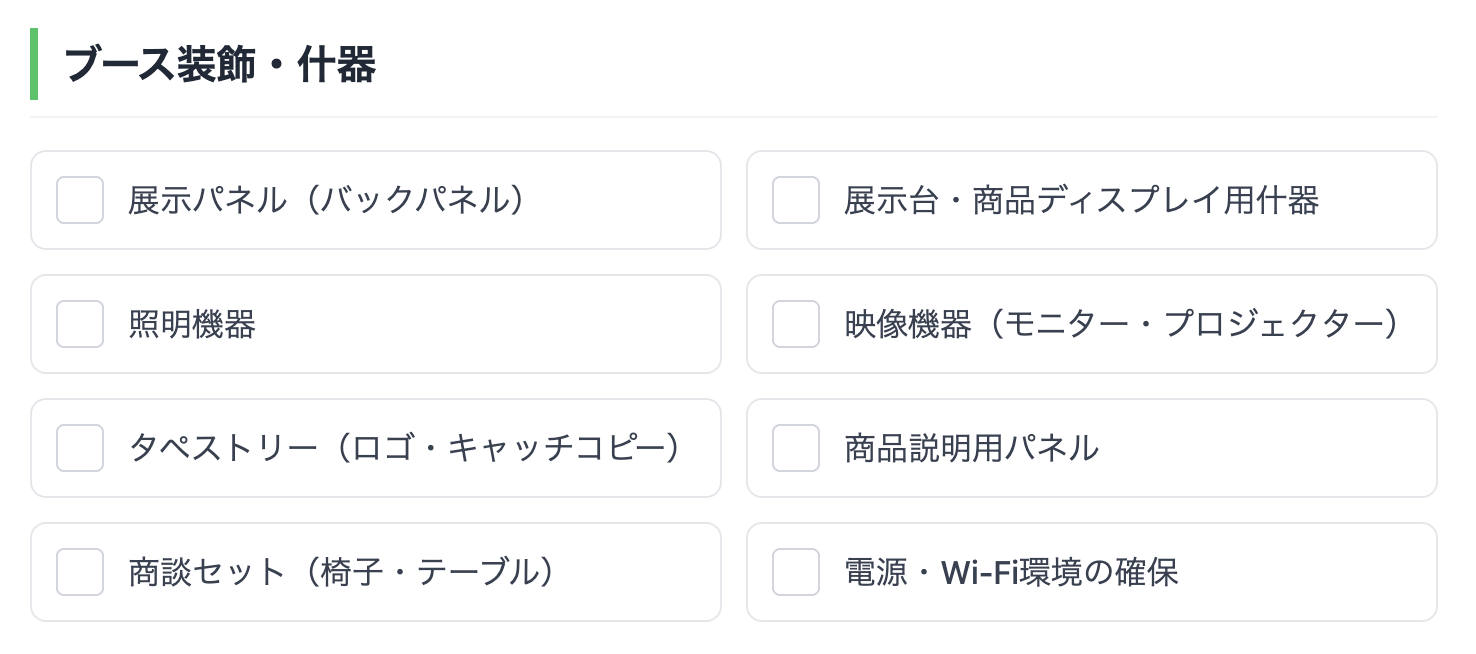
Task: Click the ブース装飾・什器 section heading
Action: 220,65
